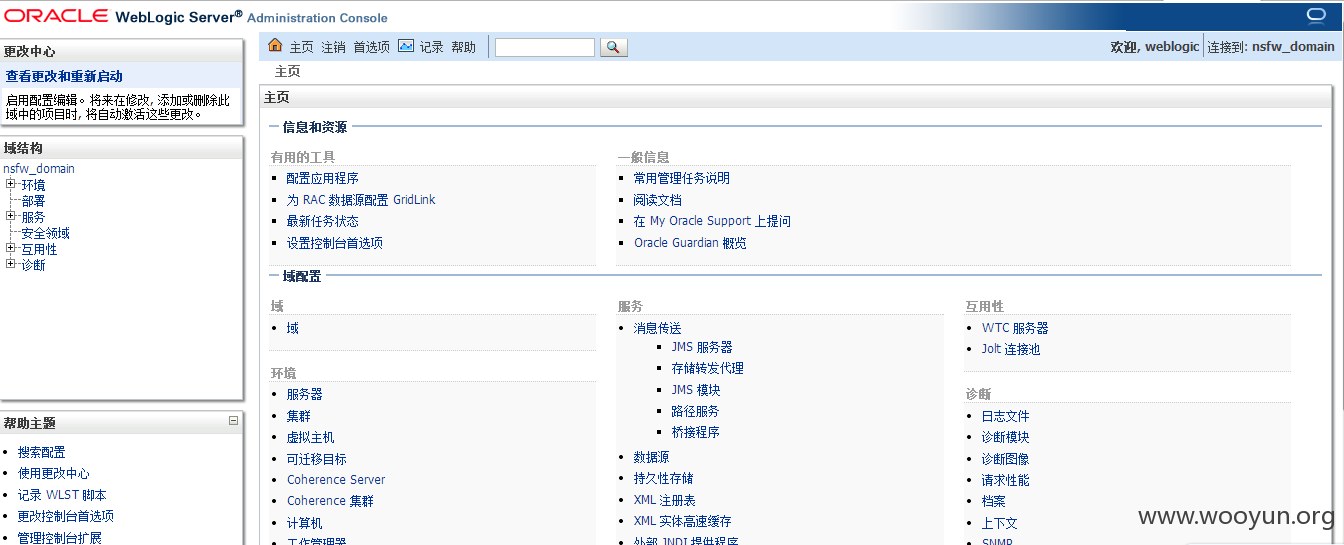This screenshot has width=1344, height=545.
Task: Open the 域 link under 域配置
Action: tap(292, 328)
